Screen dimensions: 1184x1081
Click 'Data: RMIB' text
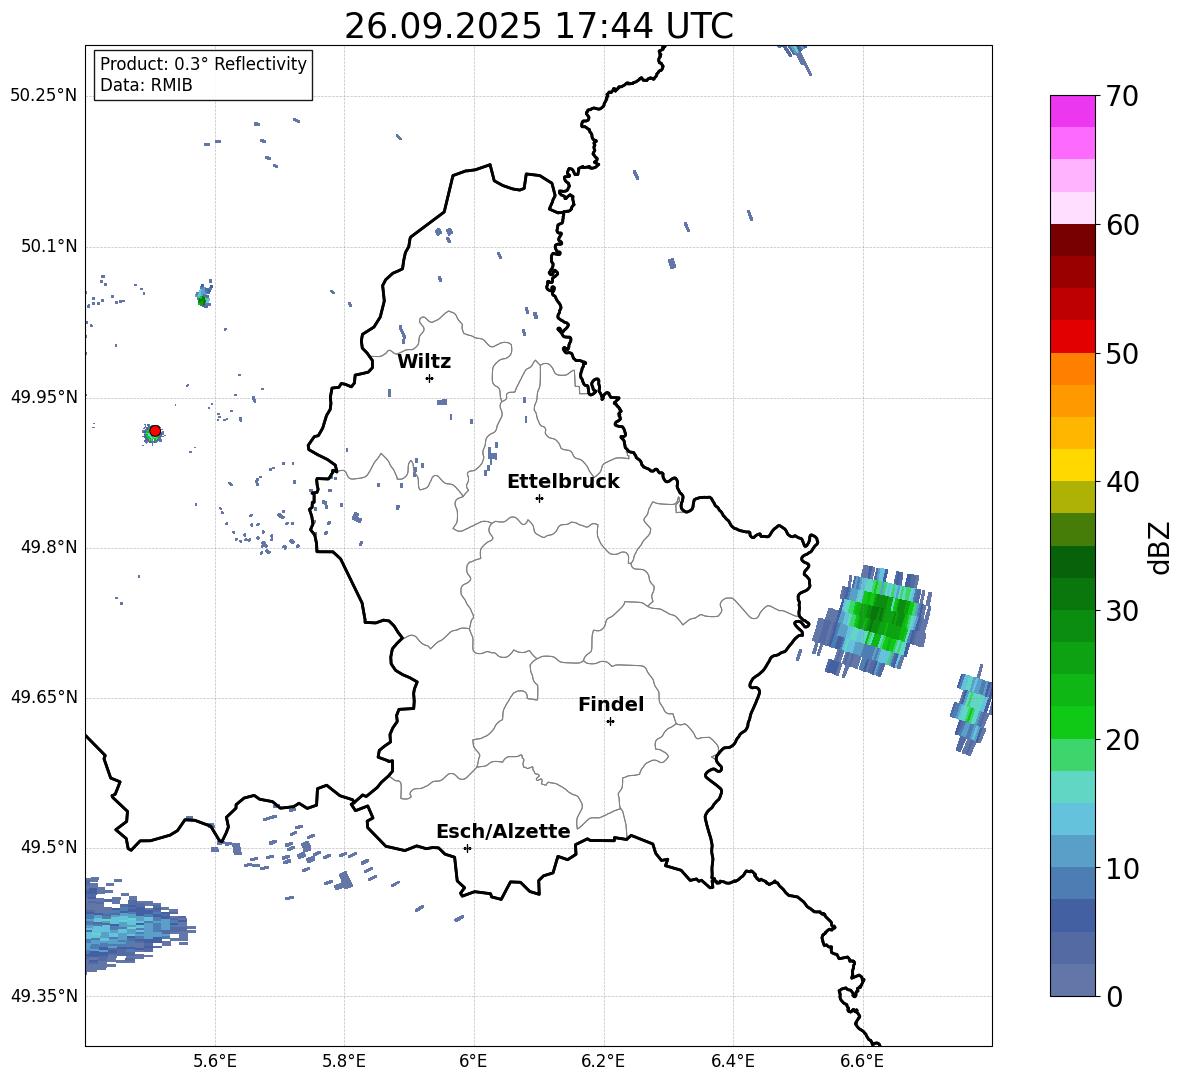[x=146, y=85]
